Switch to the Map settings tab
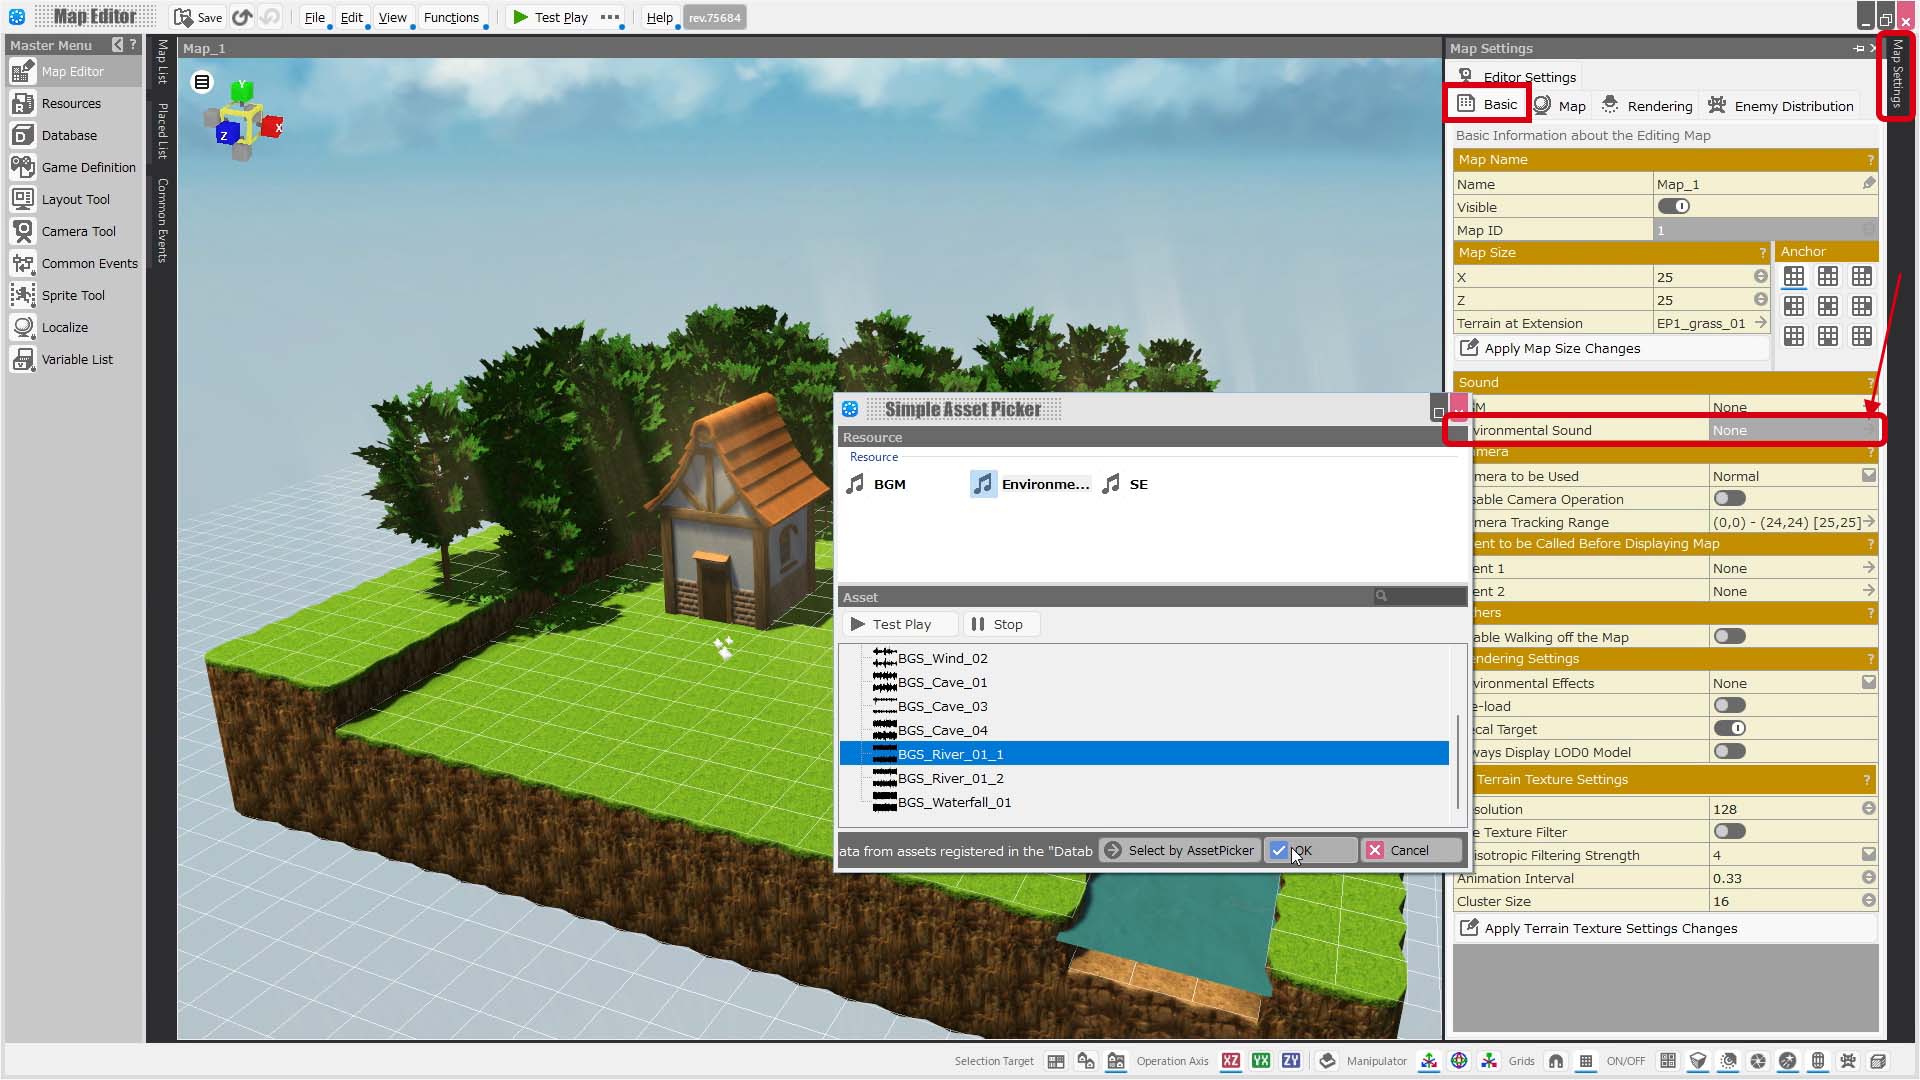The height and width of the screenshot is (1080, 1920). click(1560, 106)
